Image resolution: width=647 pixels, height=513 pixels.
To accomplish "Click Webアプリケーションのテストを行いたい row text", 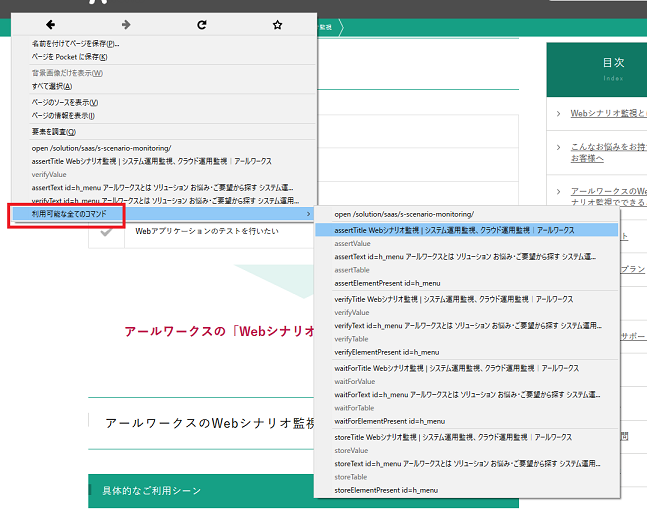I will pyautogui.click(x=207, y=231).
